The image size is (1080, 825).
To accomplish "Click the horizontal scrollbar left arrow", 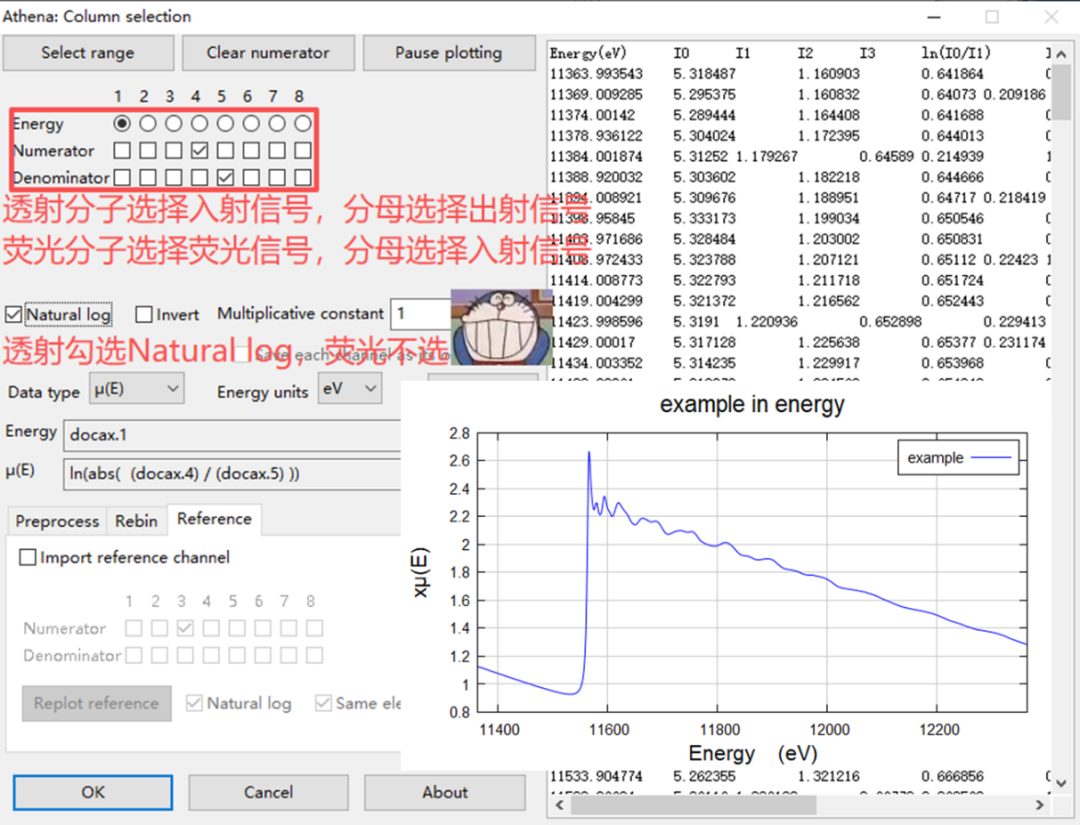I will [559, 804].
